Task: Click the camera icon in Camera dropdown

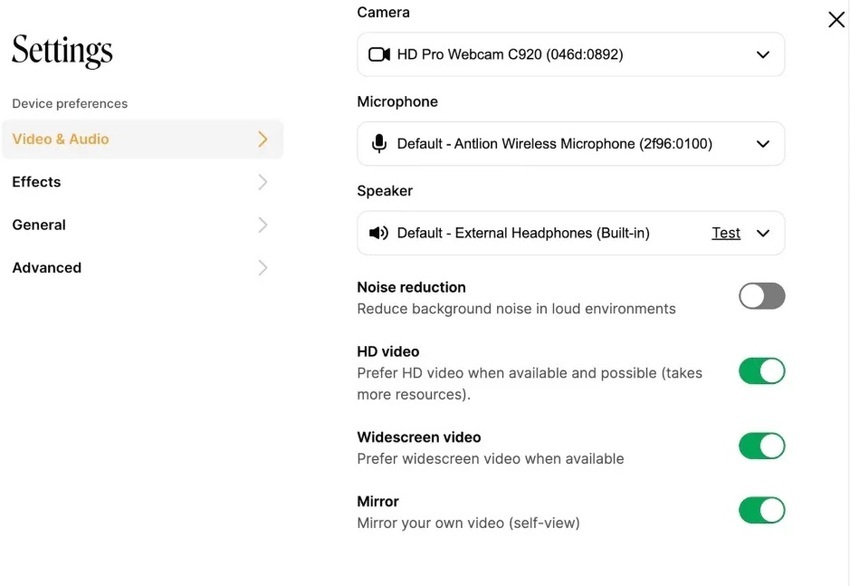Action: point(379,54)
